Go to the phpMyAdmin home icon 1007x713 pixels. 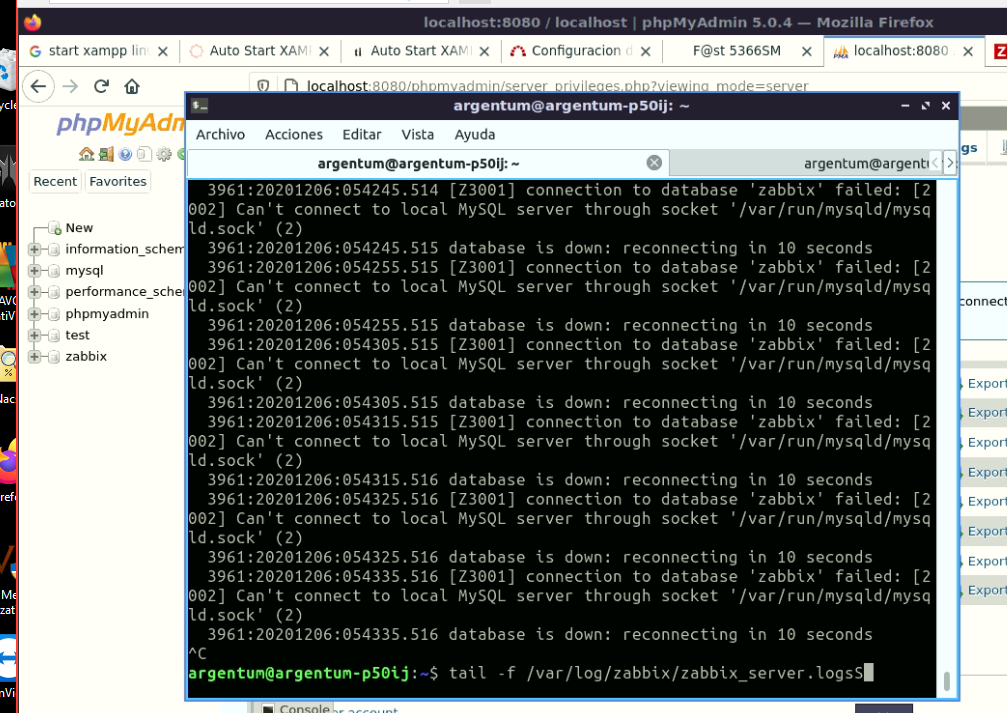[x=86, y=154]
